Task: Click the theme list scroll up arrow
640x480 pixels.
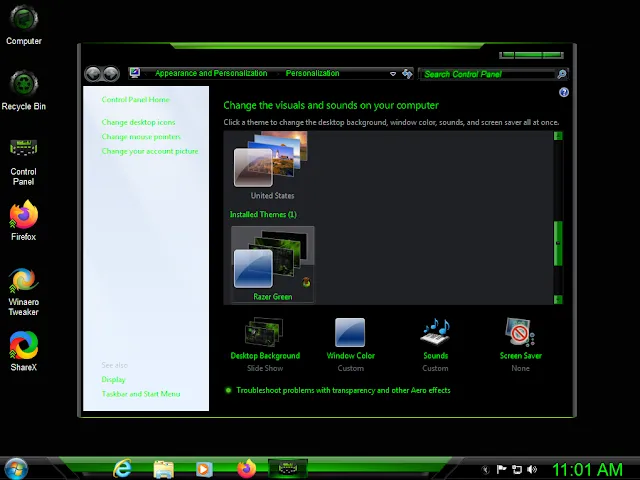Action: (x=558, y=136)
